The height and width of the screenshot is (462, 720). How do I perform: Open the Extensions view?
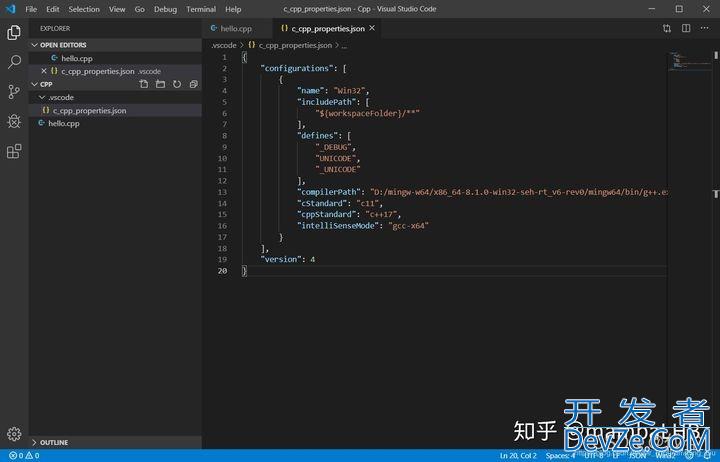pos(14,151)
